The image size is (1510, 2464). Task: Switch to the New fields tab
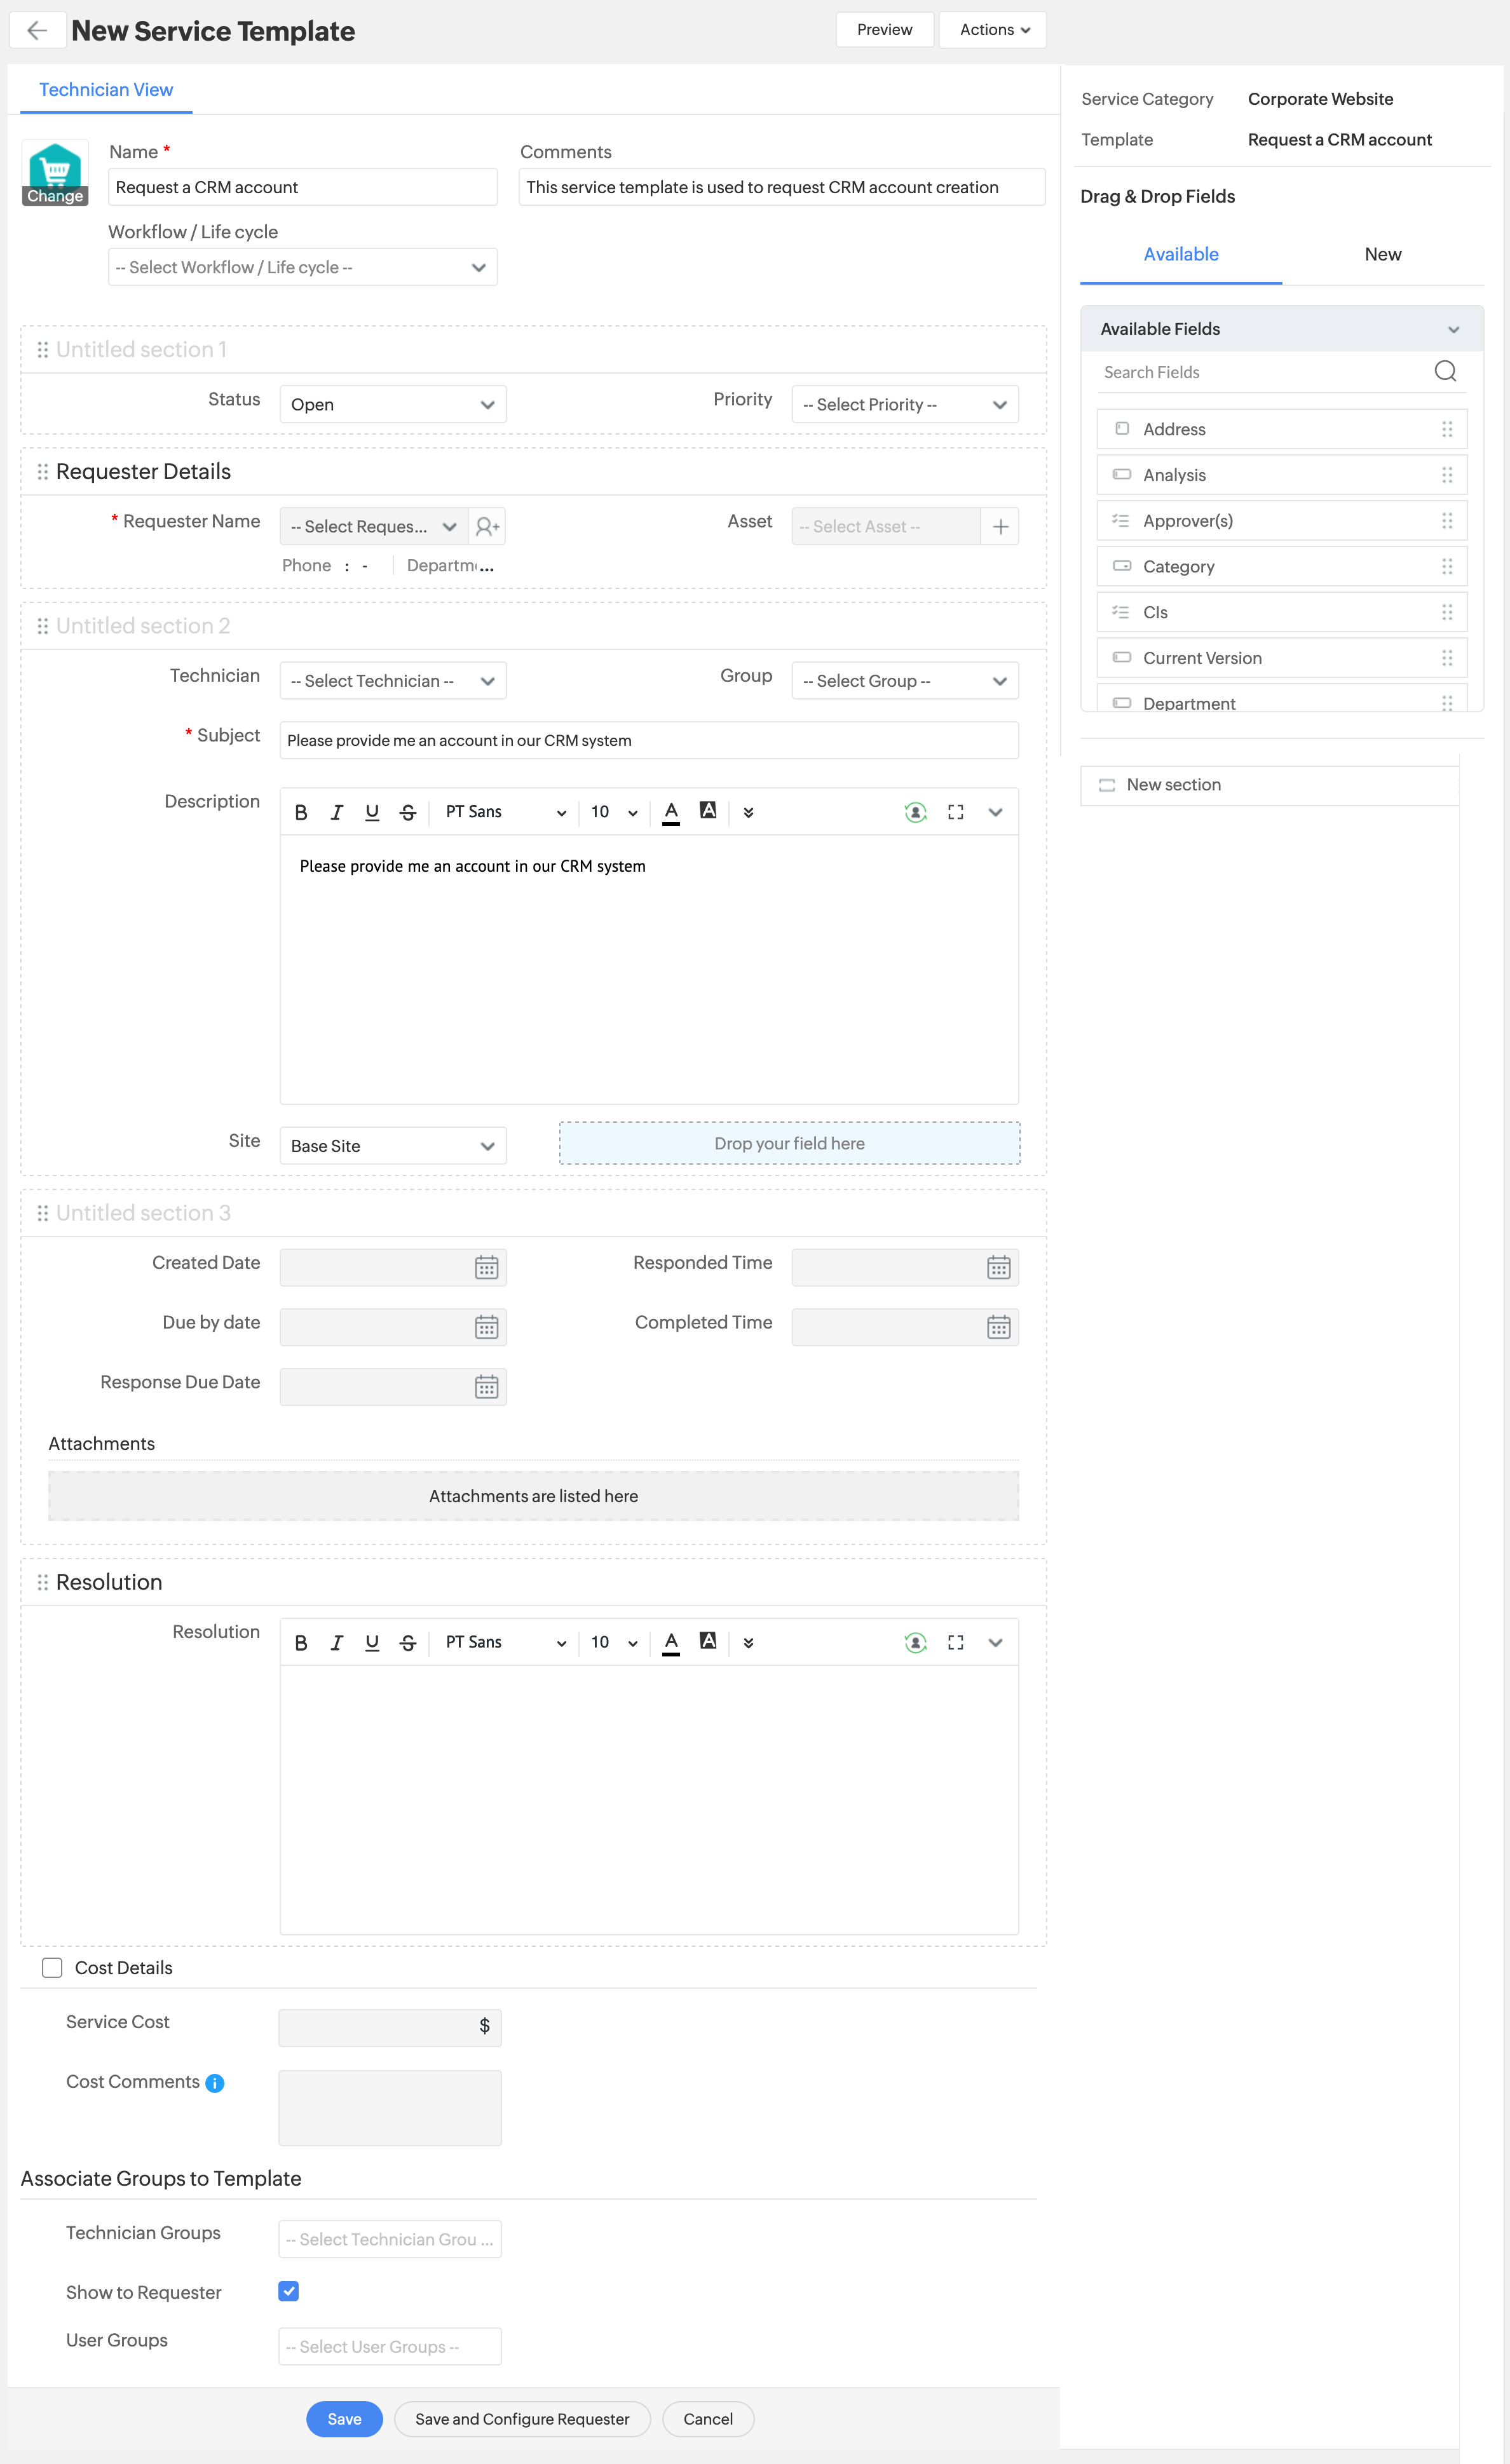point(1382,254)
